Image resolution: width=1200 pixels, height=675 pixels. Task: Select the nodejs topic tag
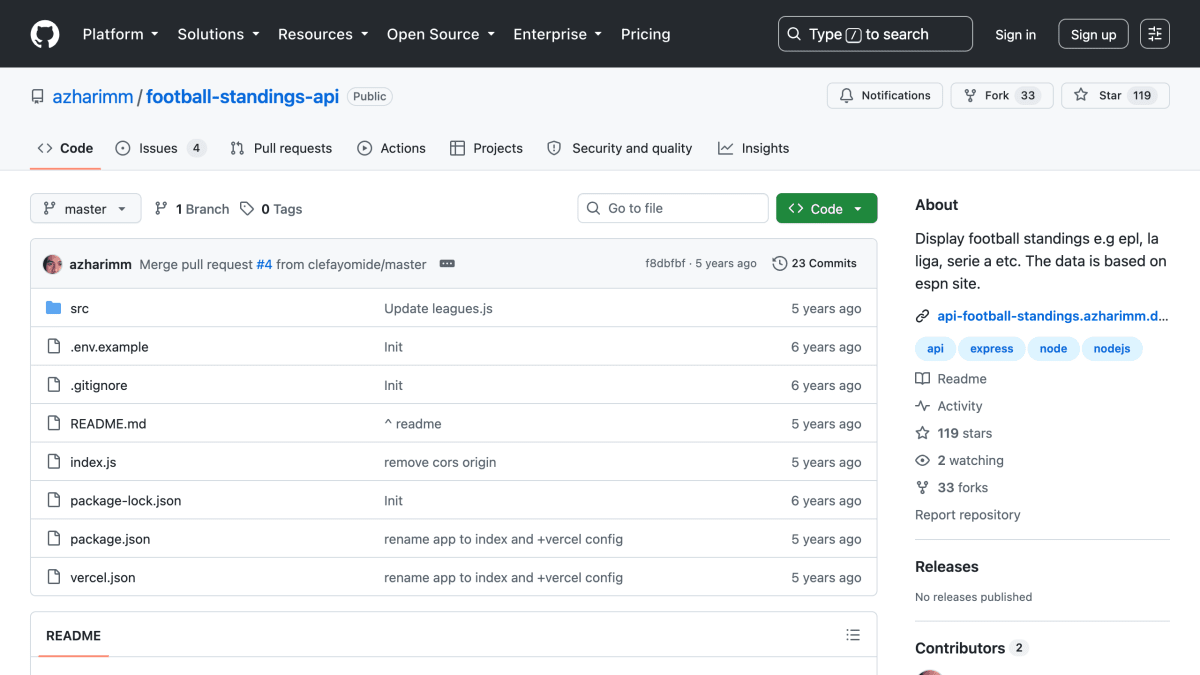[x=1112, y=349]
